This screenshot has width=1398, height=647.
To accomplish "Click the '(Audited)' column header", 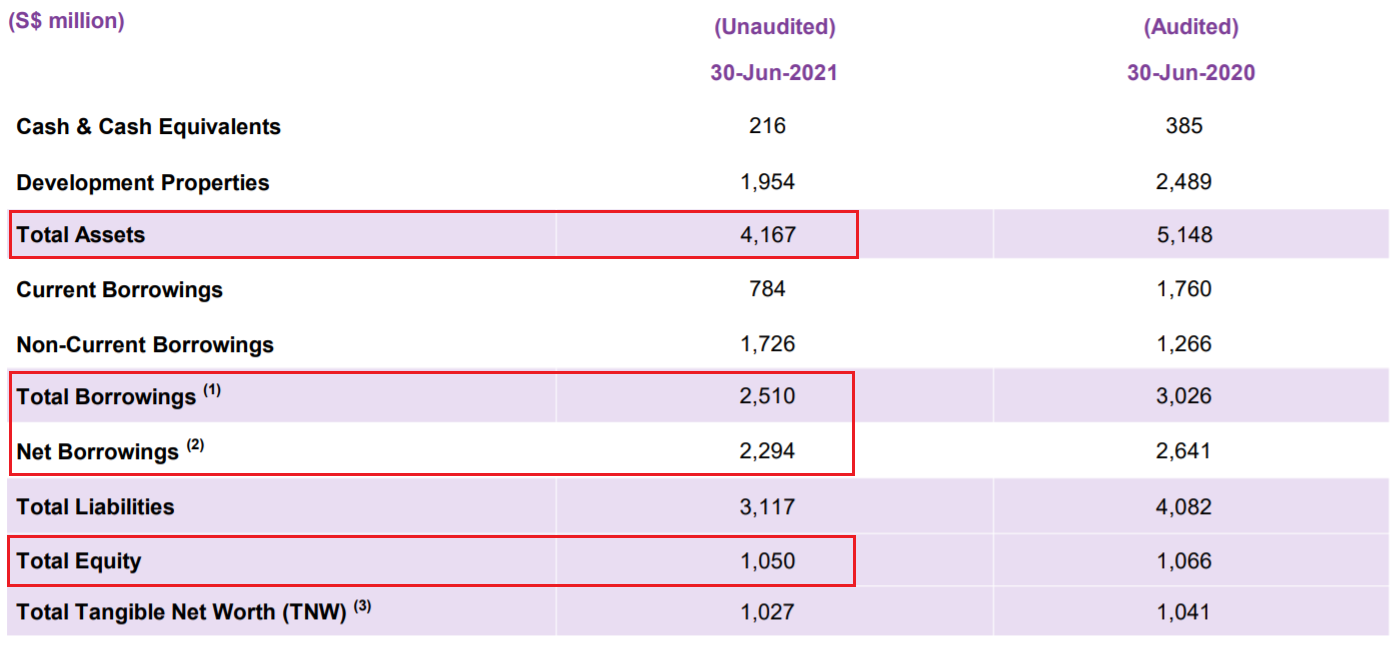I will [1191, 27].
